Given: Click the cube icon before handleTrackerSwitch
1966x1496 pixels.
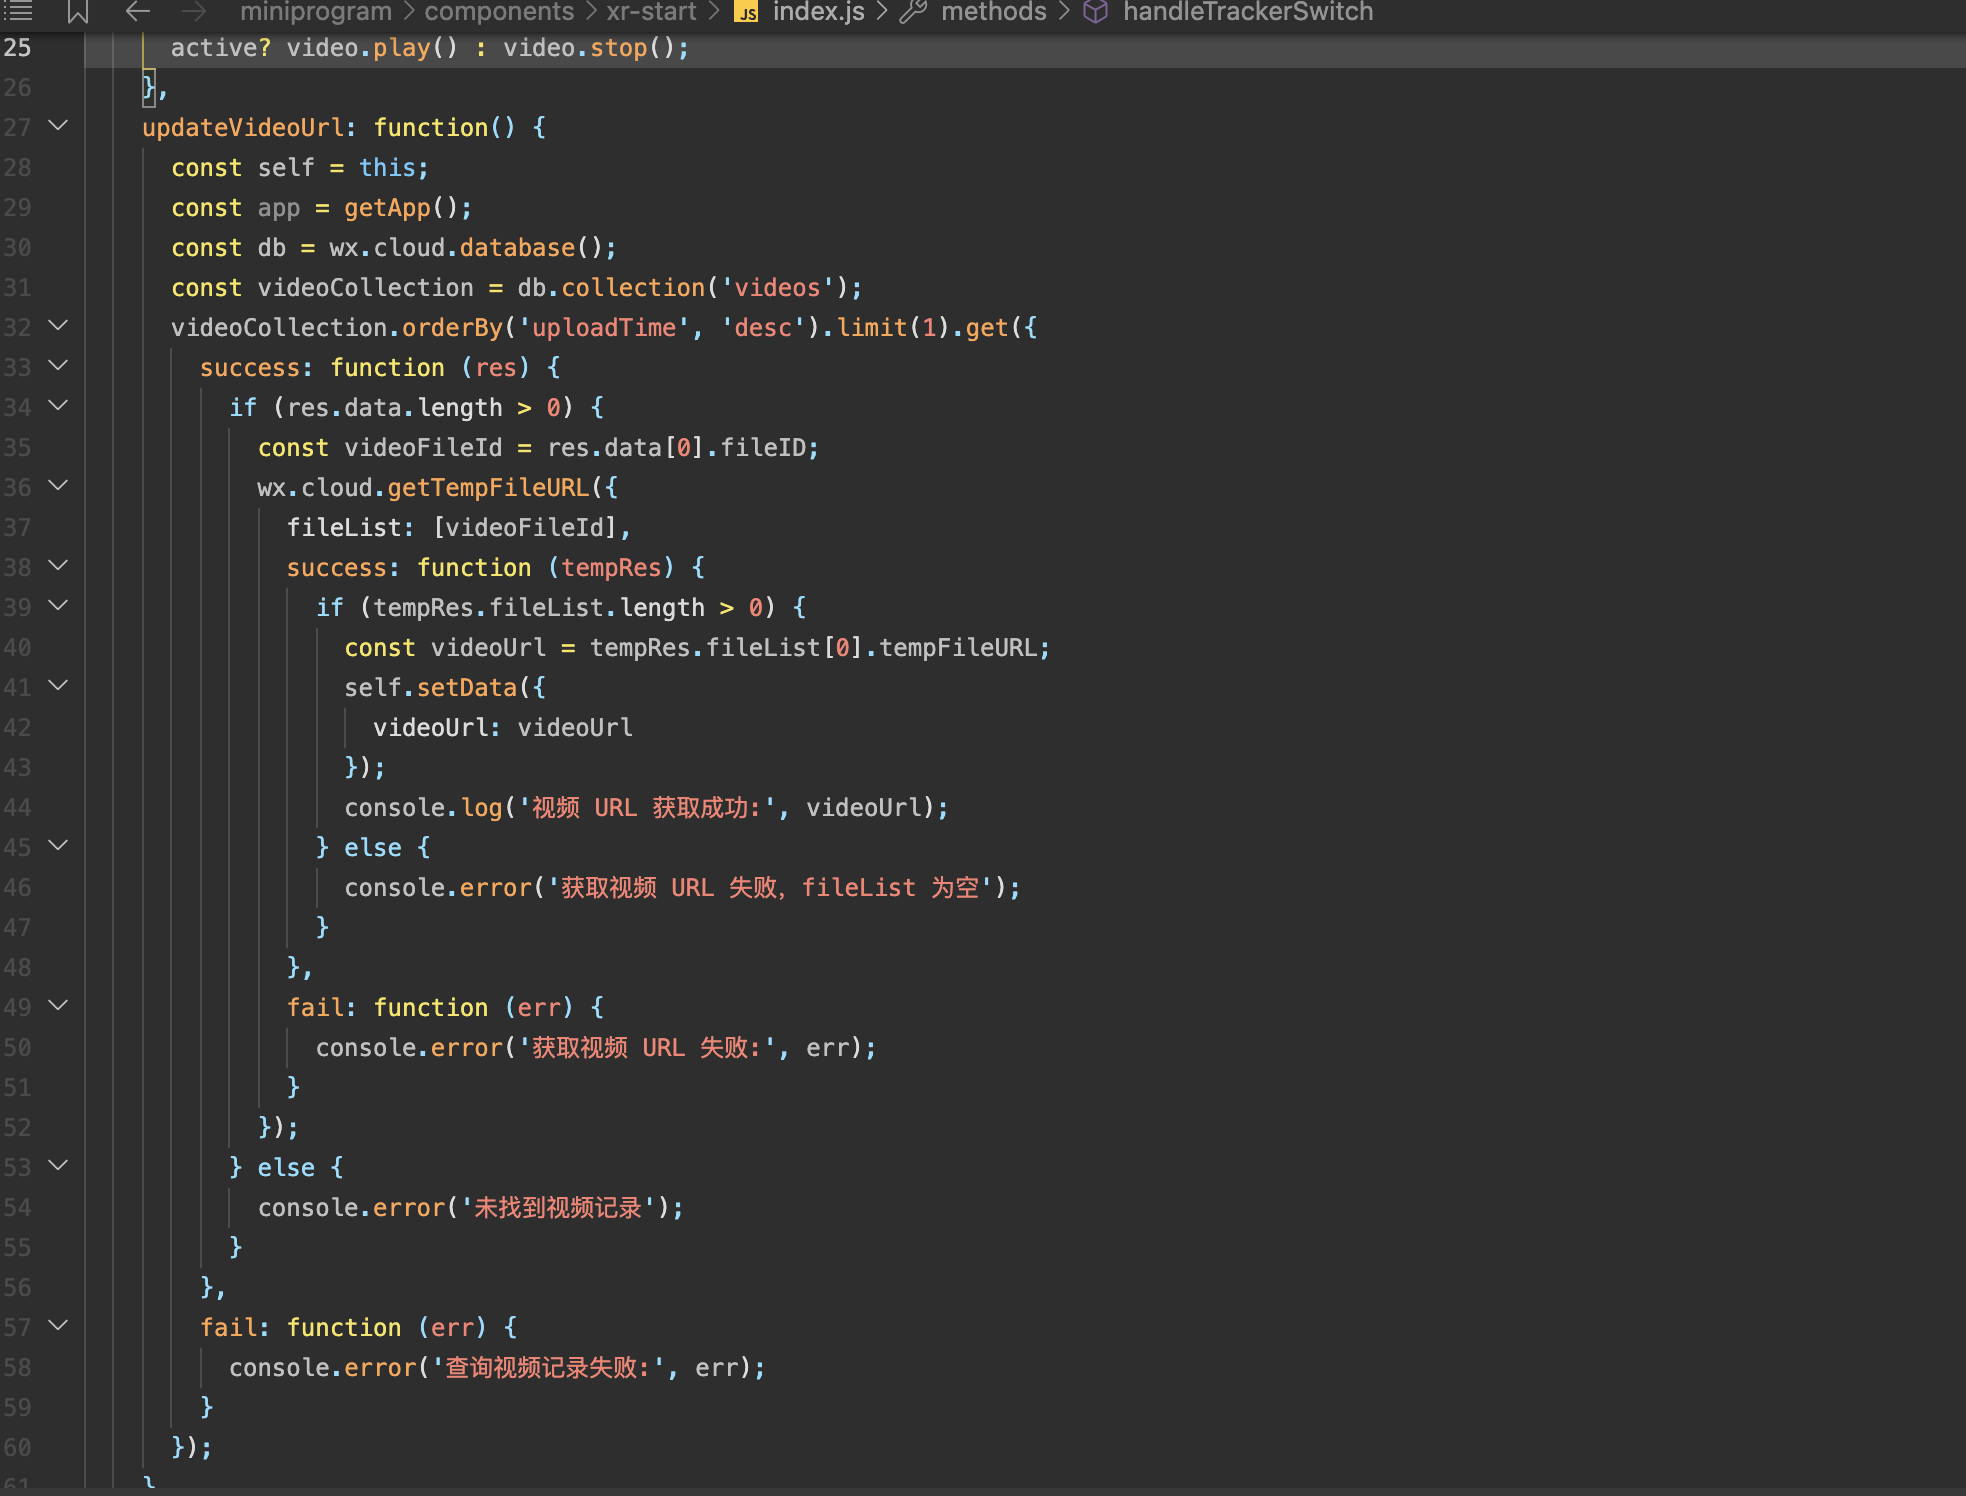Looking at the screenshot, I should coord(1096,12).
